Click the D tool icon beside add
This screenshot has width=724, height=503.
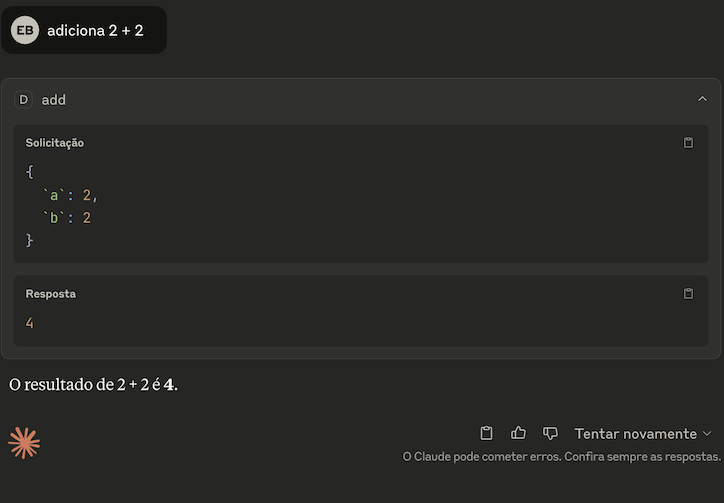[x=24, y=99]
